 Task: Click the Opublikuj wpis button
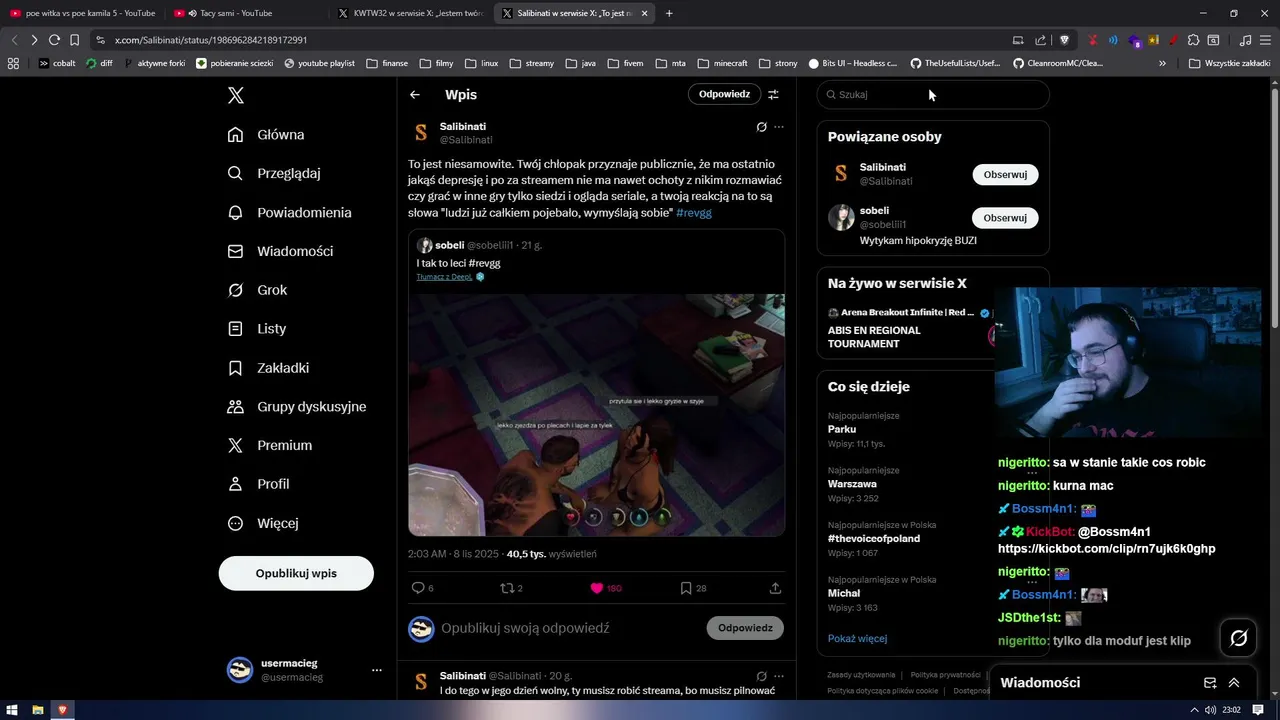[x=296, y=573]
